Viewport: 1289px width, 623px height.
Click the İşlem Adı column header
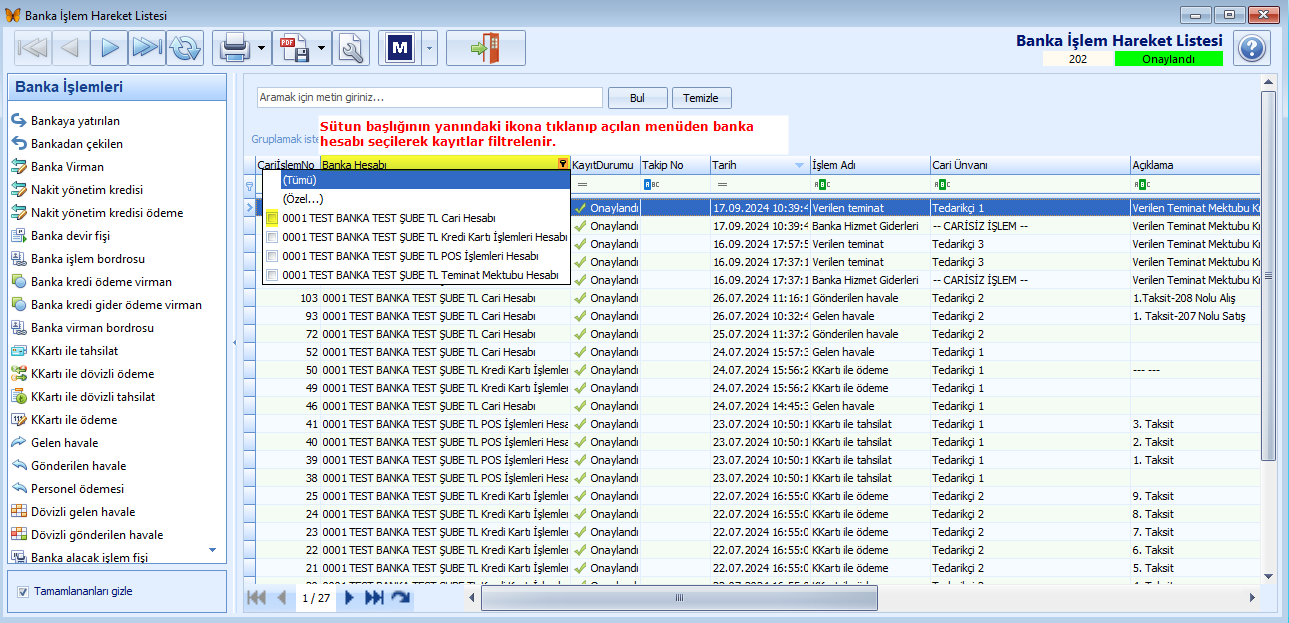tap(870, 165)
